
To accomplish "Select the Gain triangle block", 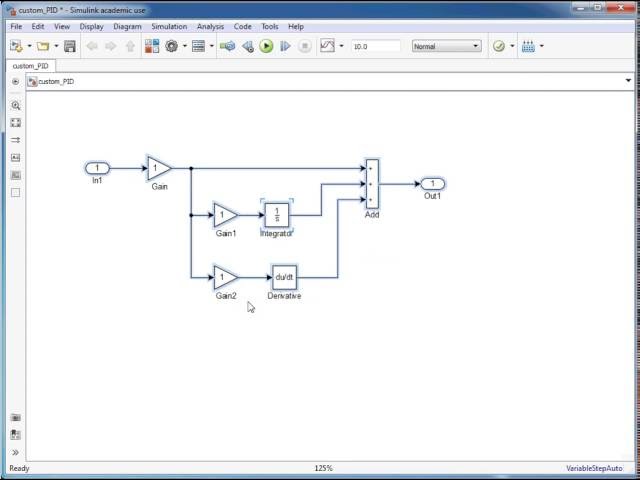I will coord(158,168).
